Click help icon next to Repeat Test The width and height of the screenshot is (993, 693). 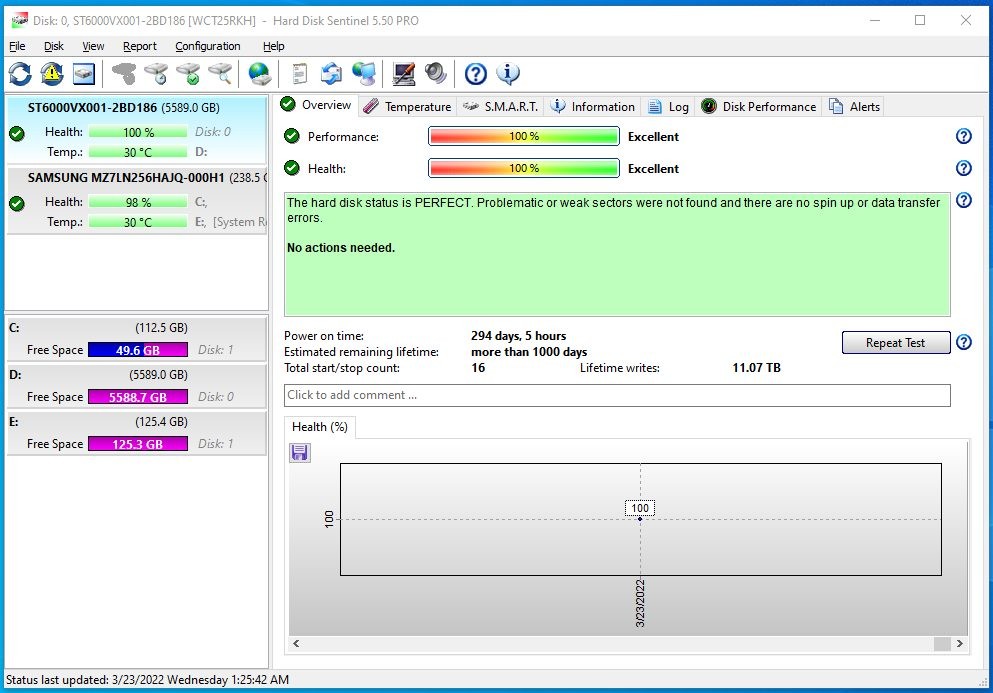point(963,342)
